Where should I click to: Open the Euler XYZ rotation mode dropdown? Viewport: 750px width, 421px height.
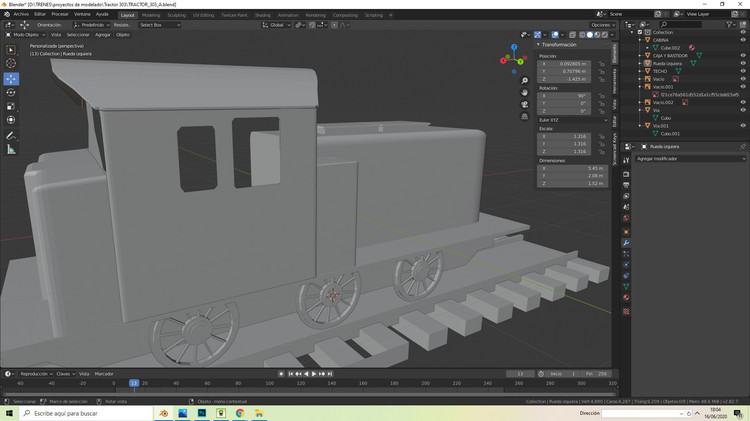(573, 120)
